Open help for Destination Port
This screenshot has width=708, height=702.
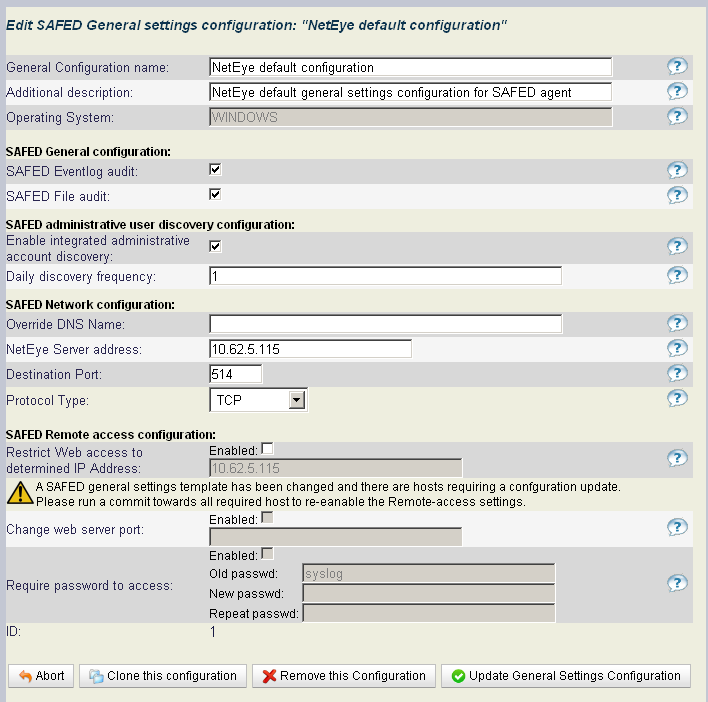coord(677,373)
